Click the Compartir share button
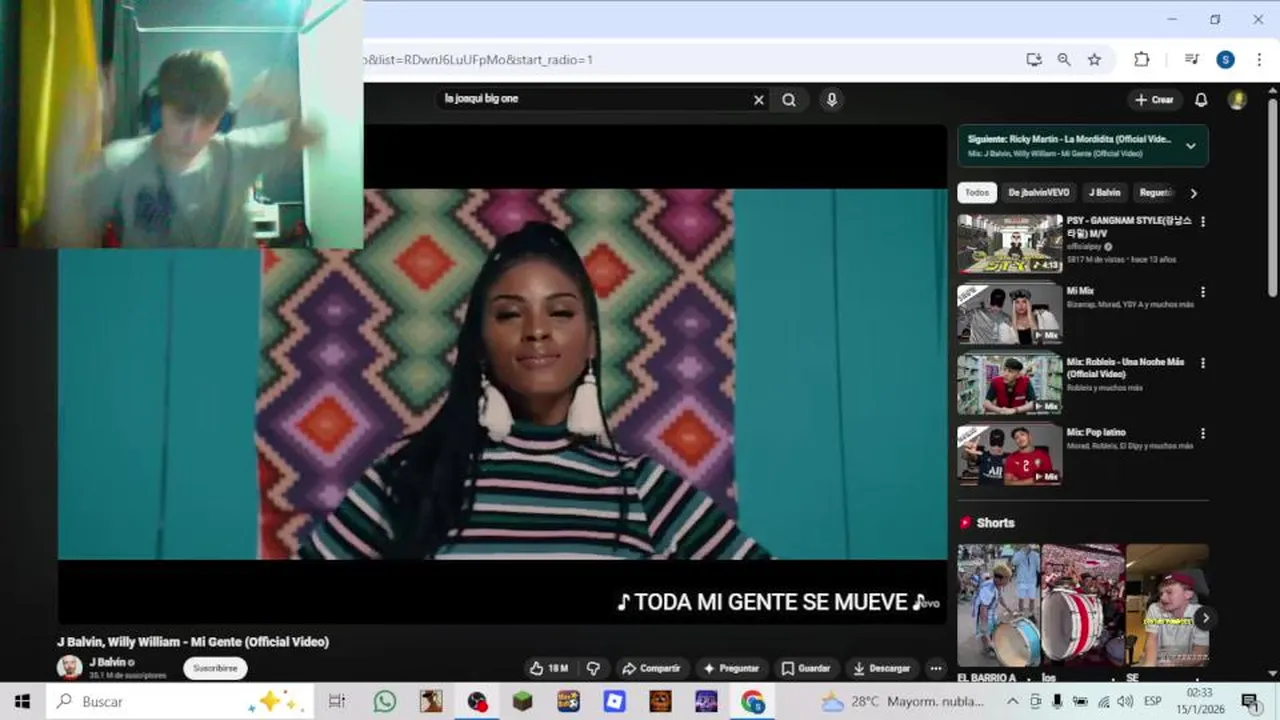Image resolution: width=1280 pixels, height=720 pixels. point(651,668)
